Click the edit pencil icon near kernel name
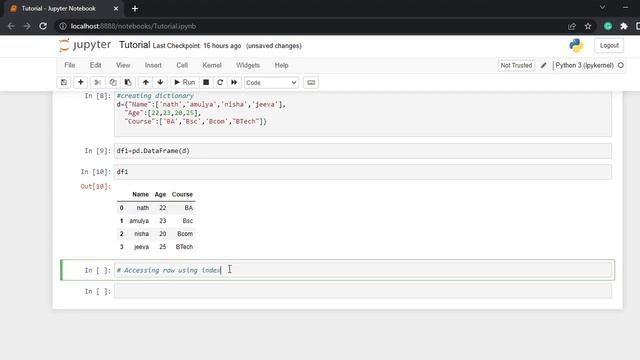 coord(543,65)
